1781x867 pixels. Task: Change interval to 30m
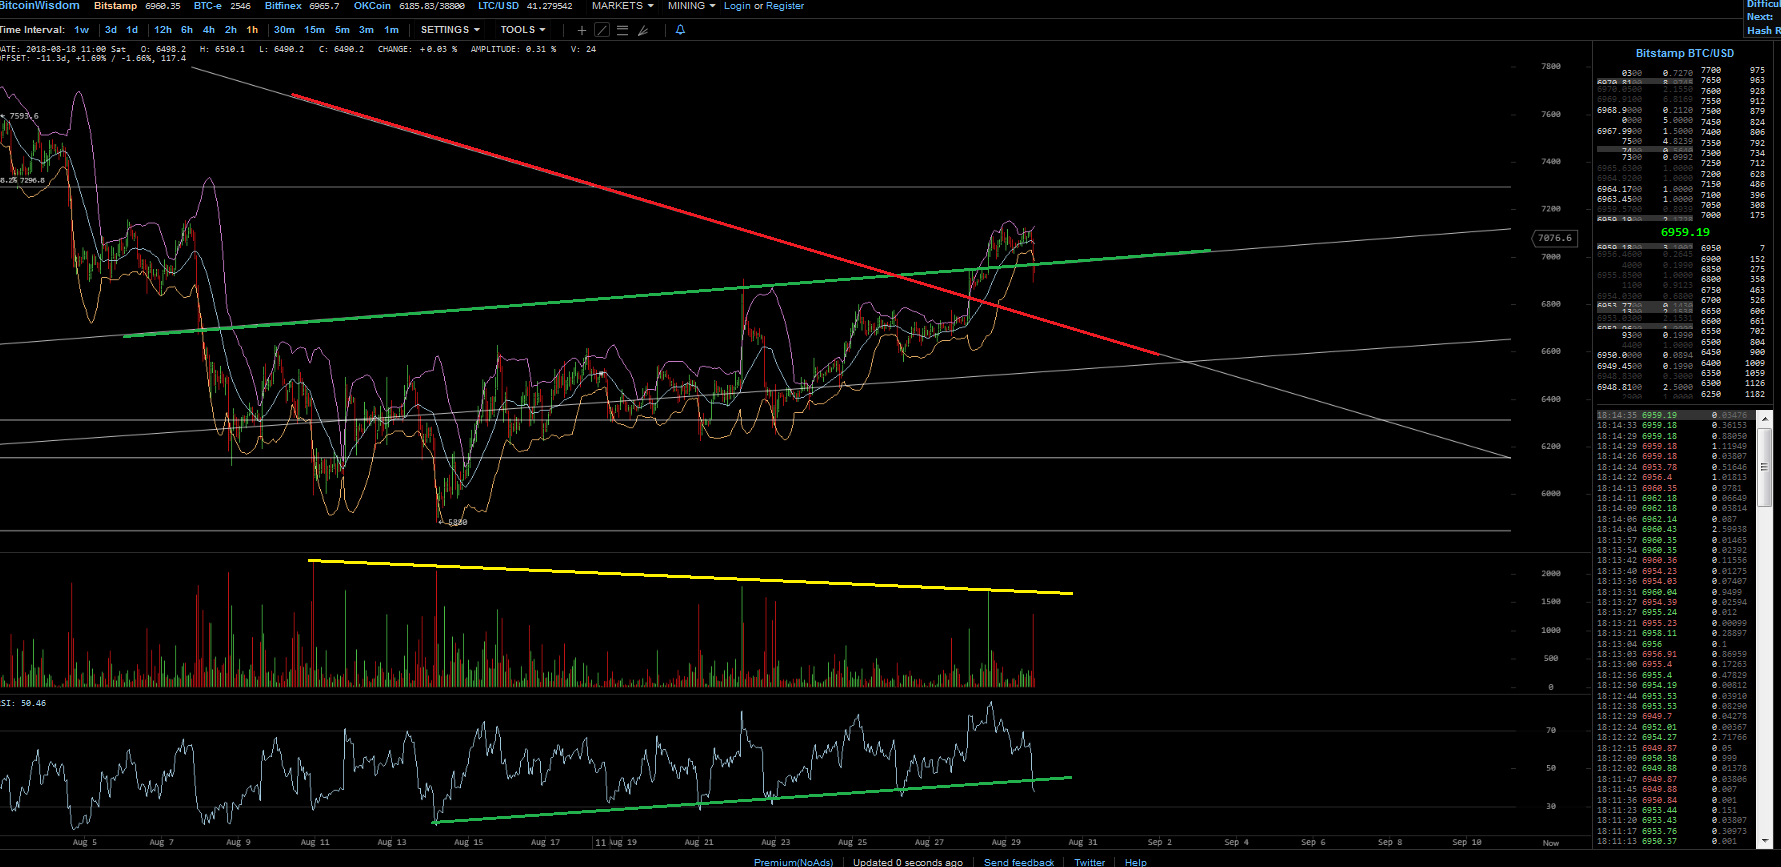tap(284, 30)
